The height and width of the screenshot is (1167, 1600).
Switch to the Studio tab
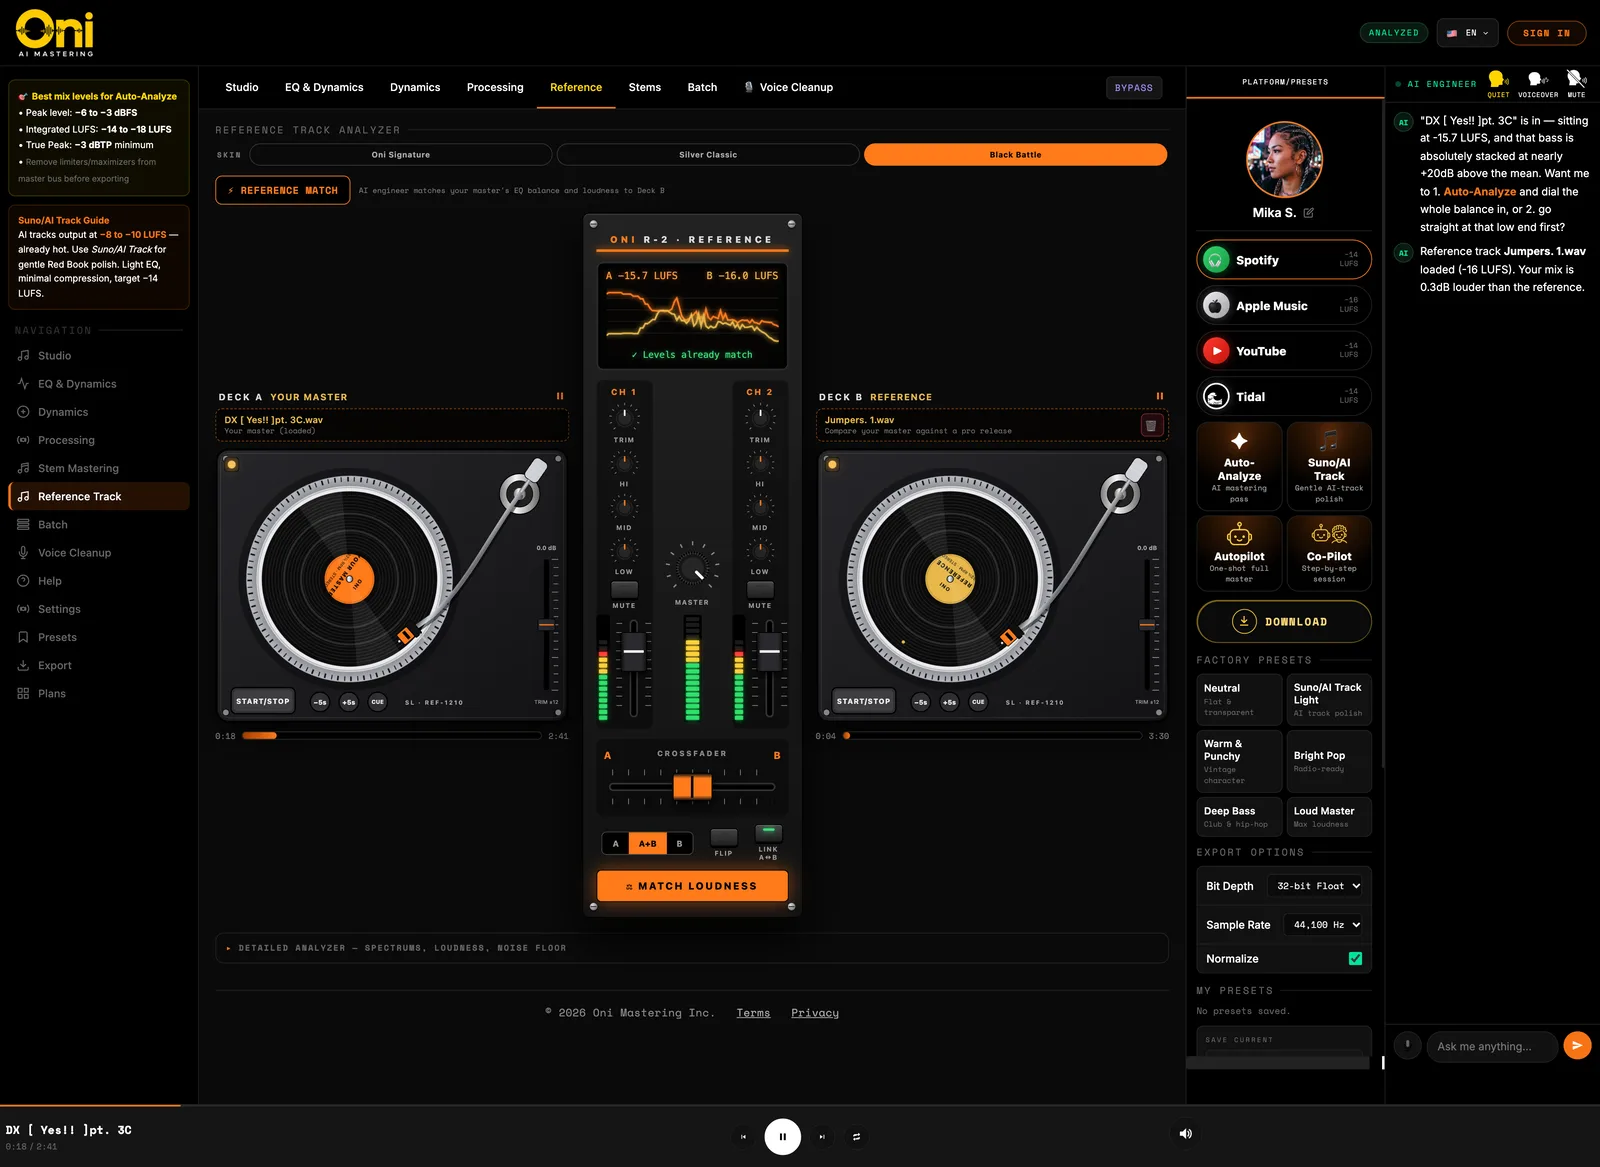(242, 87)
